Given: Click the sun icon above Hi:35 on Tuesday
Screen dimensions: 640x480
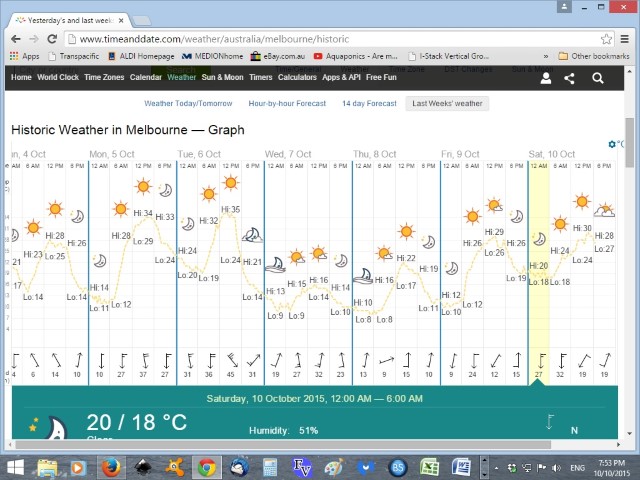Looking at the screenshot, I should point(231,183).
